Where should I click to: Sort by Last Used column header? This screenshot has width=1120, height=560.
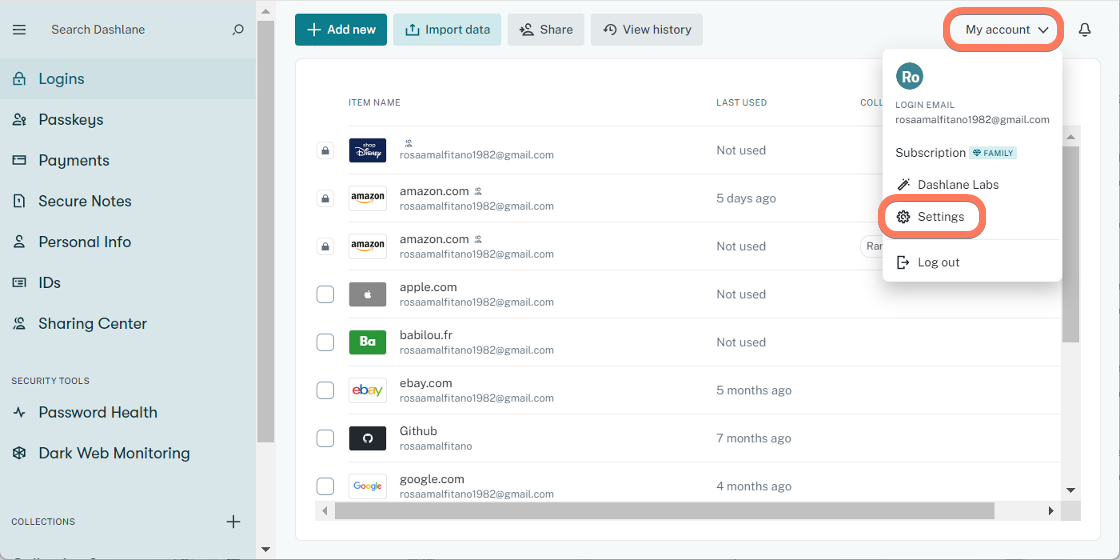point(741,103)
